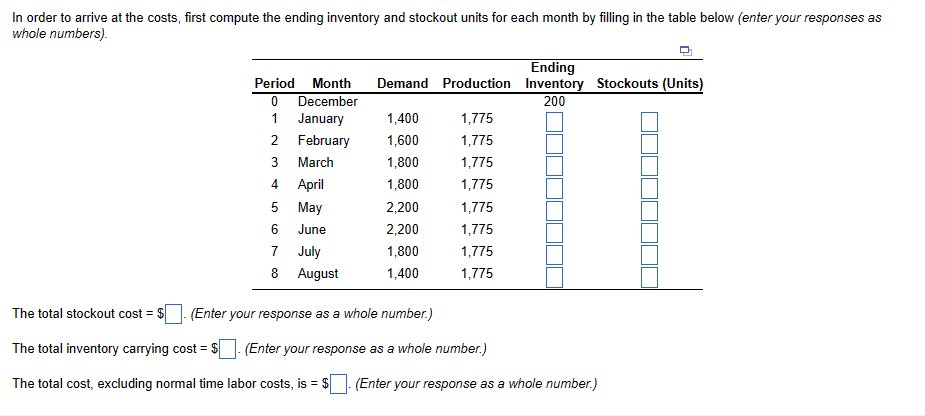Click the Demand column header
The height and width of the screenshot is (416, 925).
pos(402,84)
